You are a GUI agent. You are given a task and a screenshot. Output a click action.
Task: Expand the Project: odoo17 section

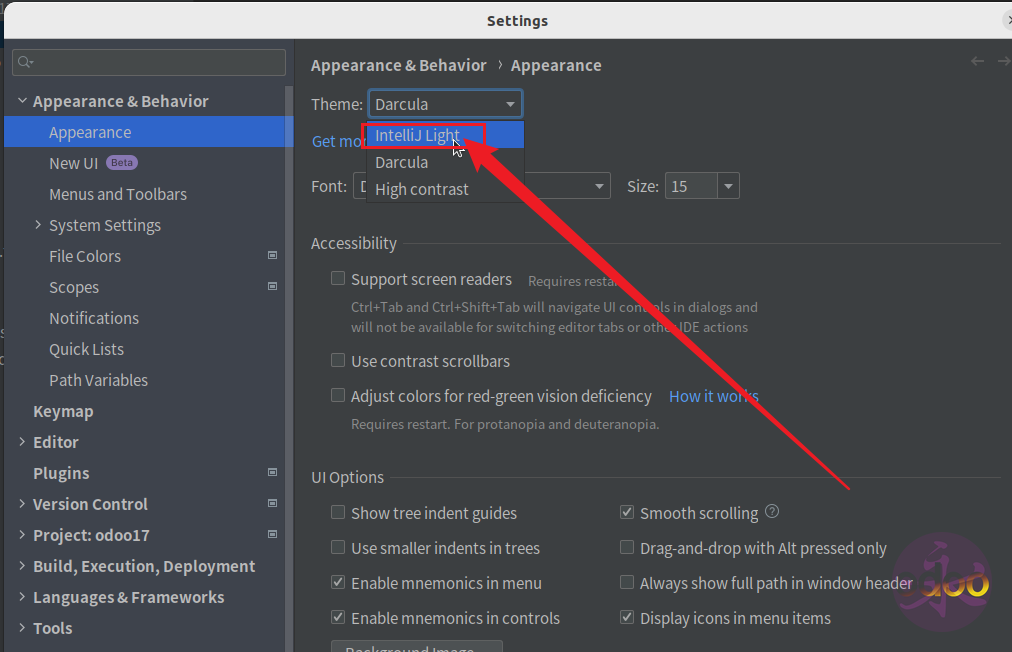[x=23, y=535]
